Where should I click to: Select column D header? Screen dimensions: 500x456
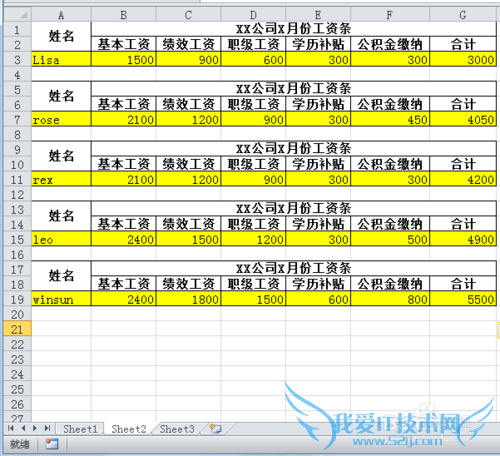pos(253,15)
